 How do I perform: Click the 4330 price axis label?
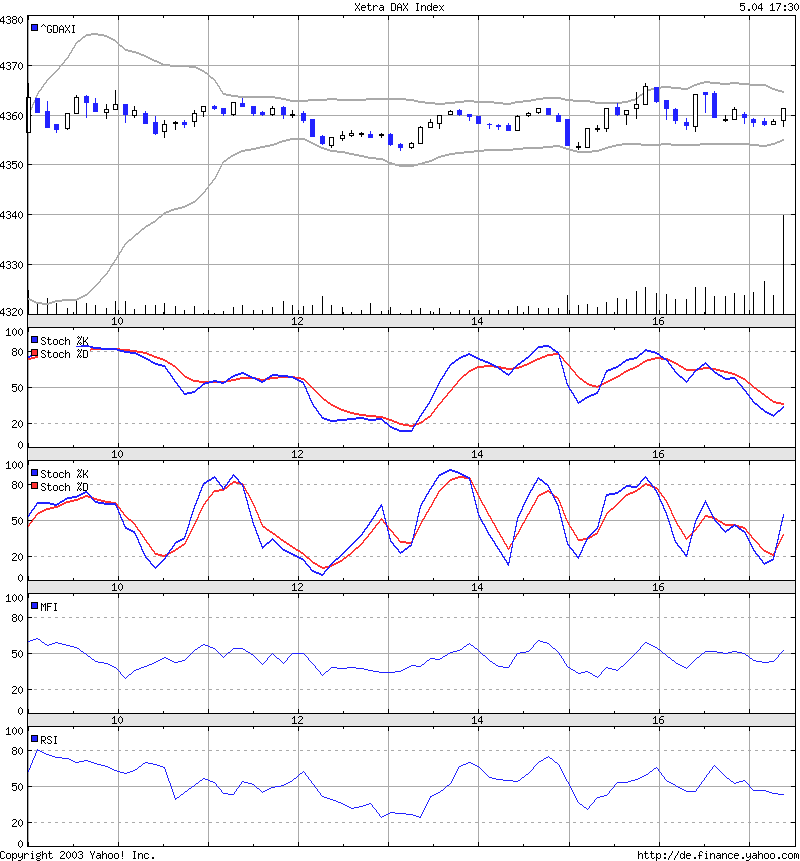pyautogui.click(x=12, y=265)
